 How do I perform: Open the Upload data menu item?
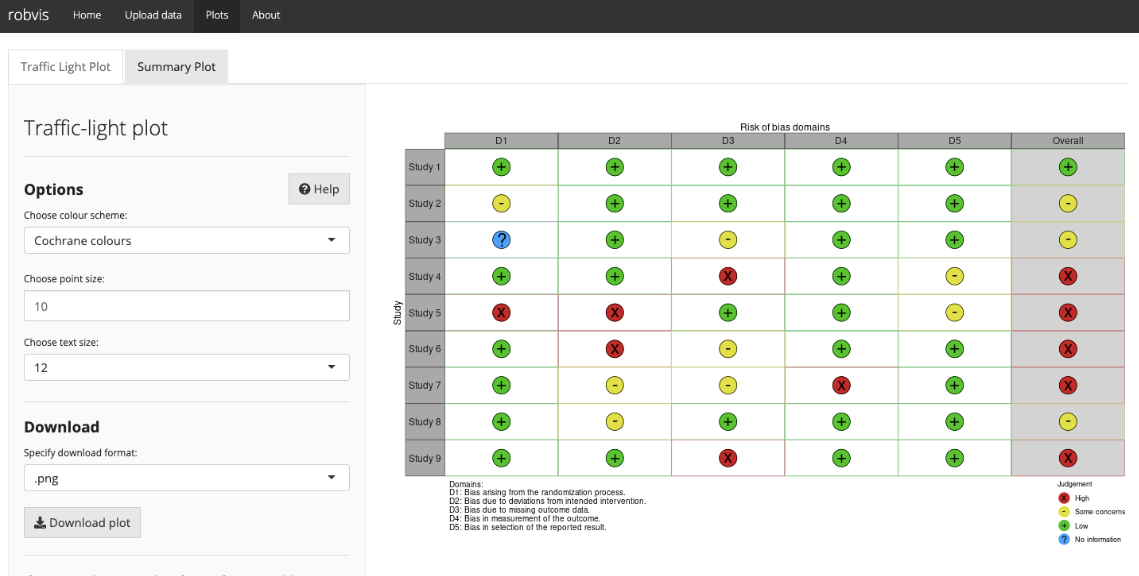[153, 15]
